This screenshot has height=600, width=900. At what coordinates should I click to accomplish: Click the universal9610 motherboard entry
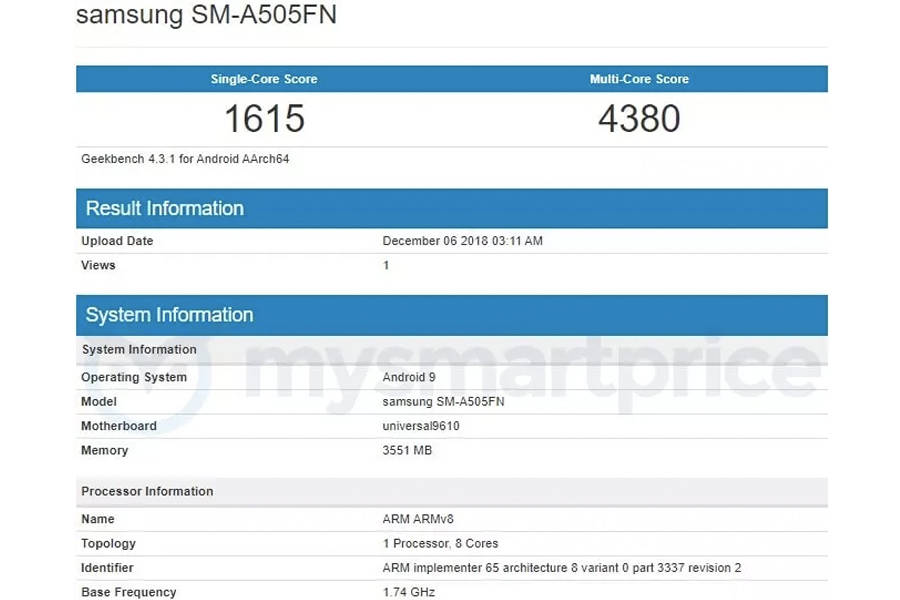pos(423,425)
